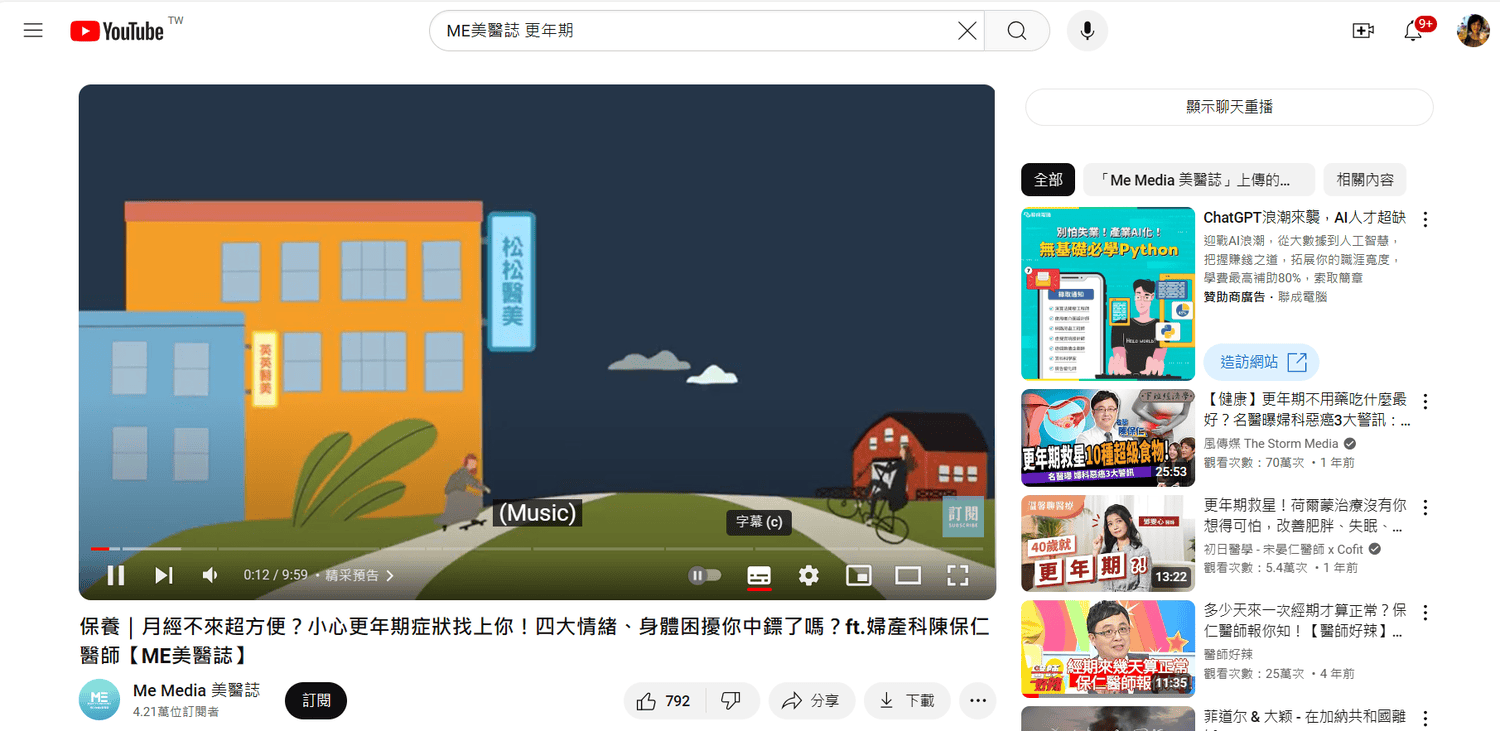The image size is (1500, 731).
Task: Click 初日醫學 - 宋晏仁醫師 x Cofit channel
Action: tap(1283, 549)
